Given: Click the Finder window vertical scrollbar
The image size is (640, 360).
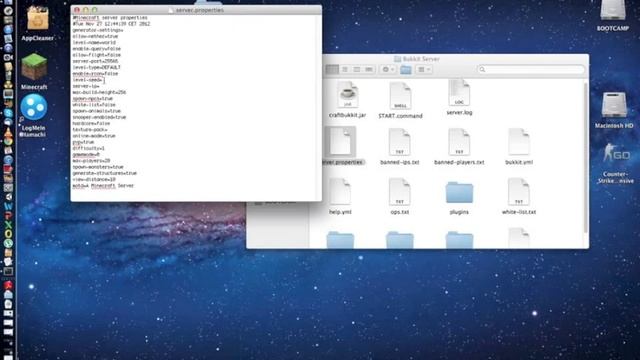Looking at the screenshot, I should coord(586,157).
